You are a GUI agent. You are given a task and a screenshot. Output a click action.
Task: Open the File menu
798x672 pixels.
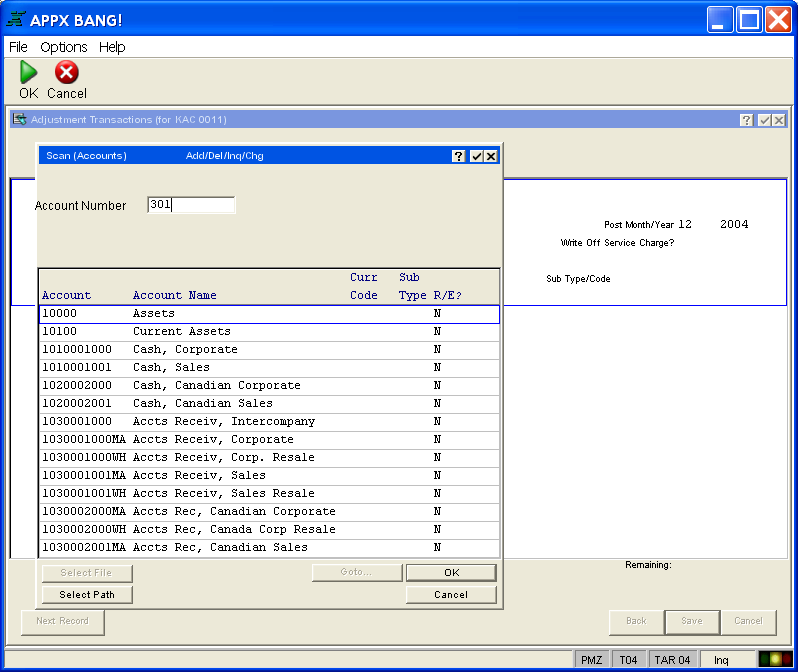point(18,47)
